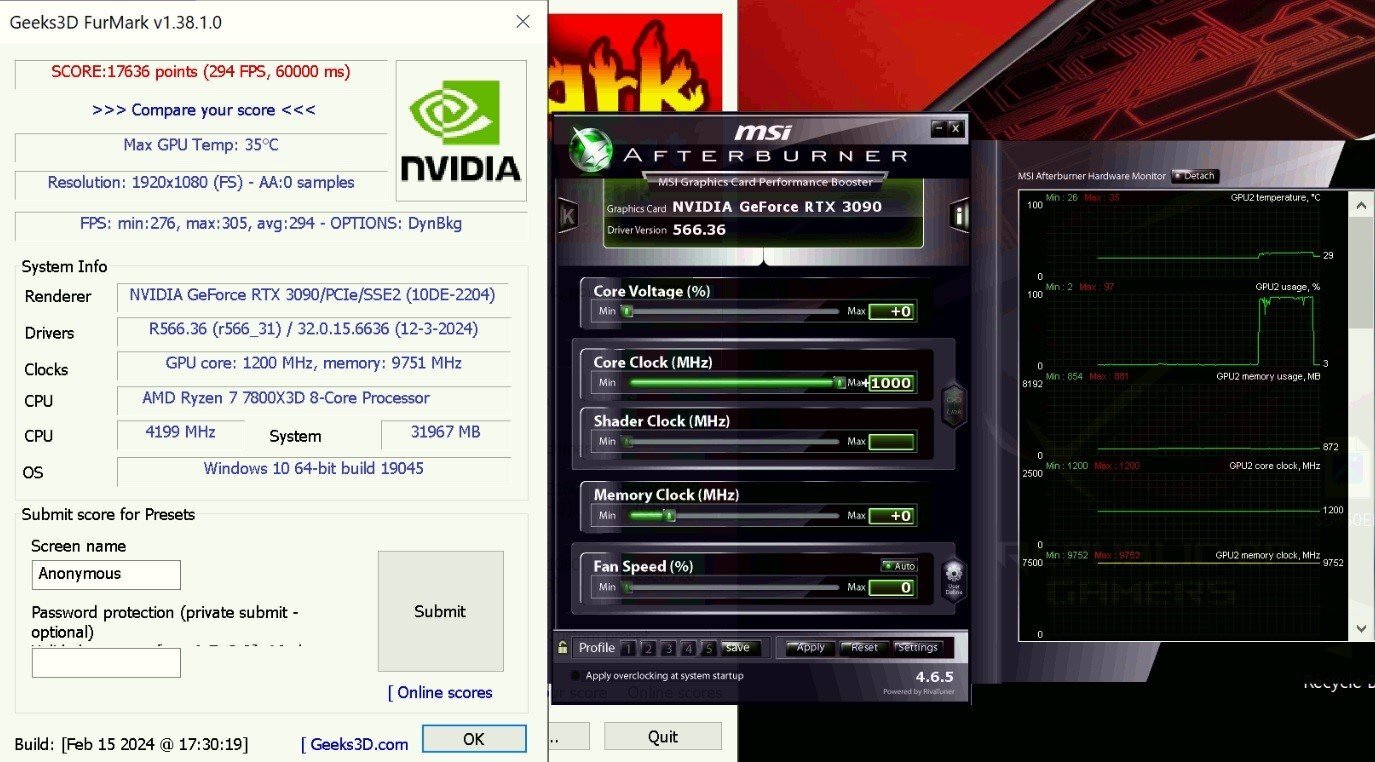Reset the Afterburner settings
Screen dimensions: 1375x762
pos(864,647)
